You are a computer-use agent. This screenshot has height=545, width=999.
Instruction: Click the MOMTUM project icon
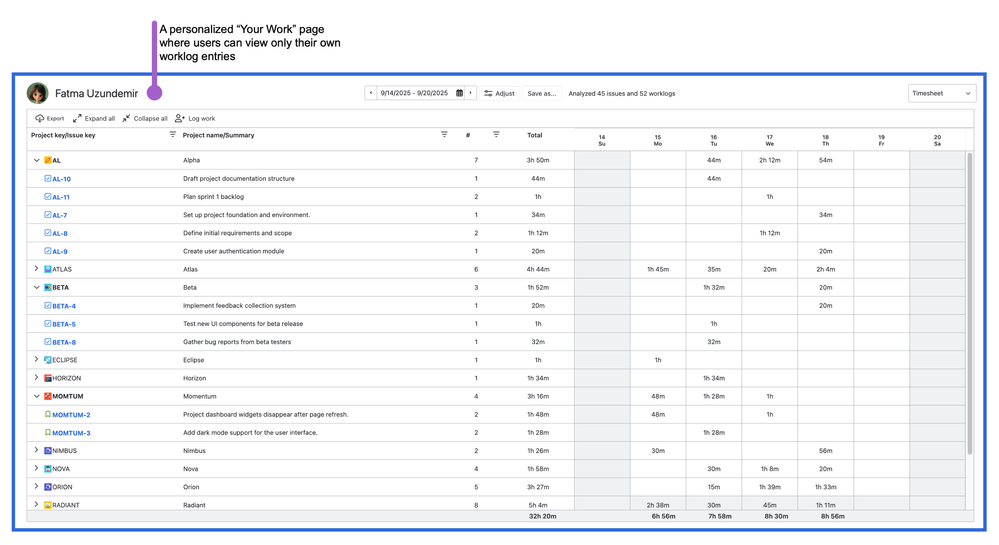(x=48, y=396)
